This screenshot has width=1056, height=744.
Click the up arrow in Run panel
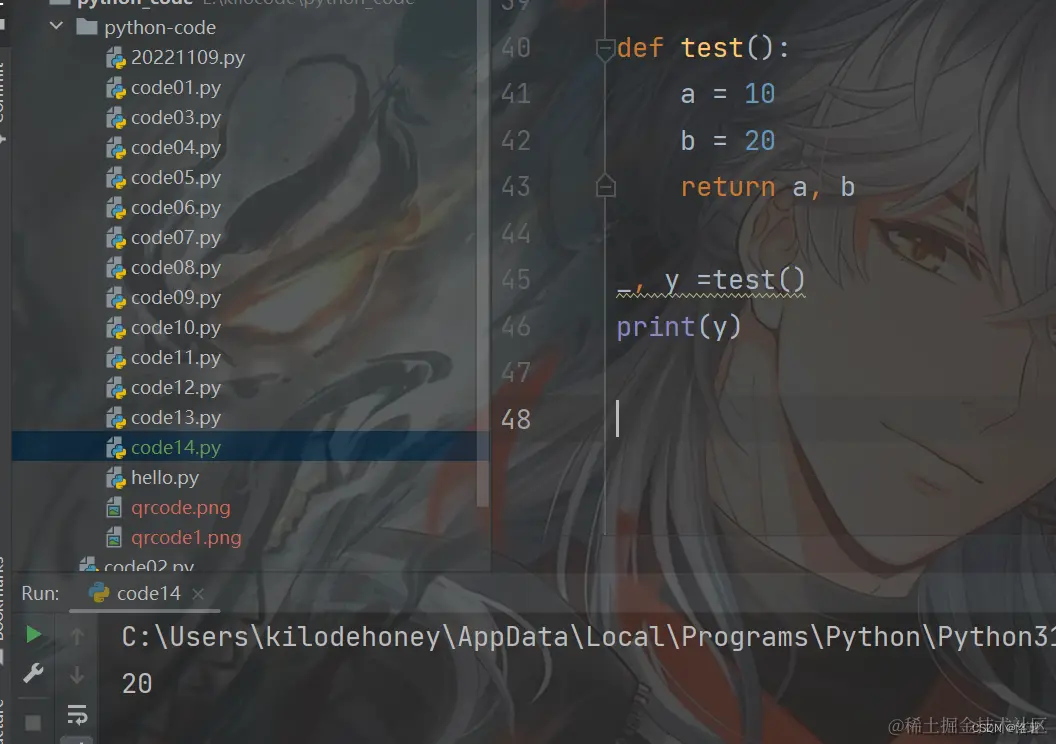77,636
